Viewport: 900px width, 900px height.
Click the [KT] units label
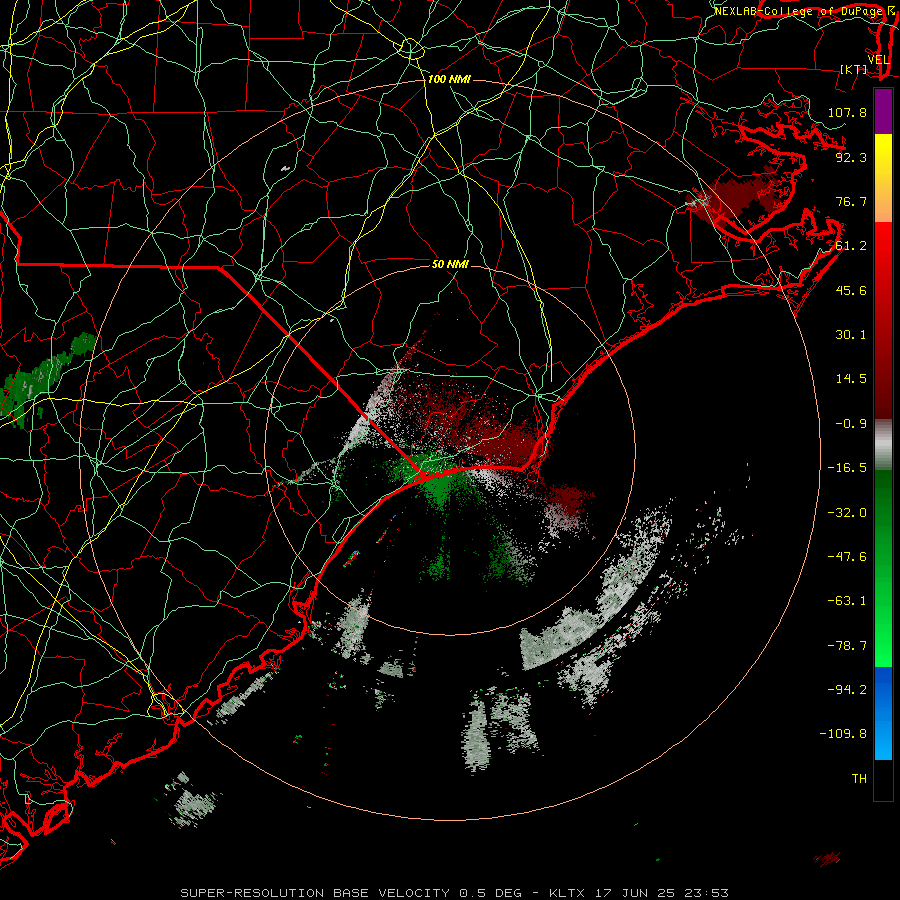[854, 69]
